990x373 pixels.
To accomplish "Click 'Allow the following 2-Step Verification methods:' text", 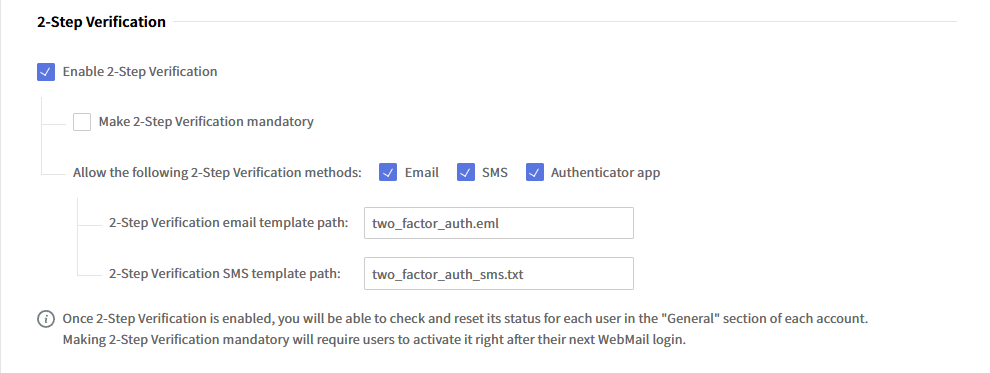I will (217, 172).
